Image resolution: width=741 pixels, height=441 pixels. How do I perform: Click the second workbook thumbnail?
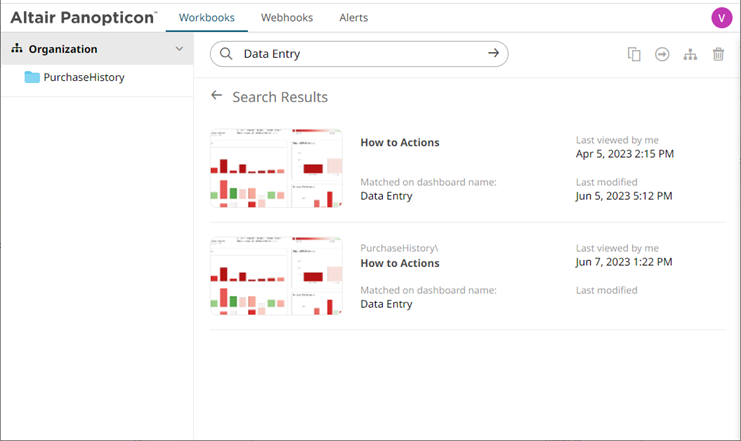pyautogui.click(x=276, y=277)
